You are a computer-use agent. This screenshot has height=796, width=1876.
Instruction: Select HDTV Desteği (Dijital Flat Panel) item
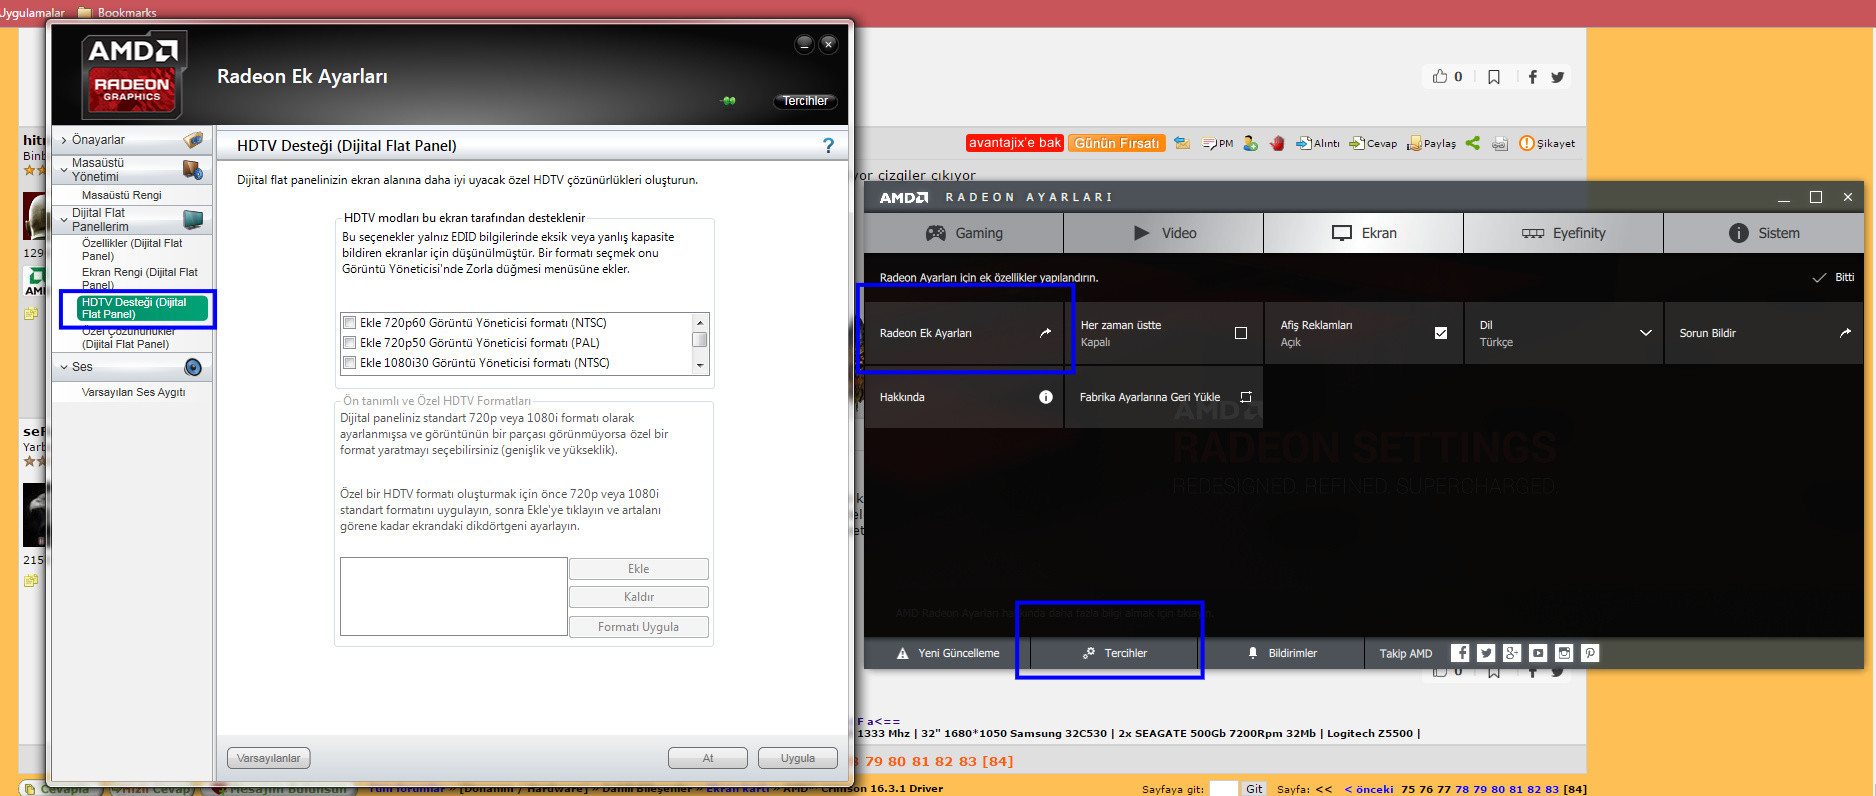[x=142, y=308]
